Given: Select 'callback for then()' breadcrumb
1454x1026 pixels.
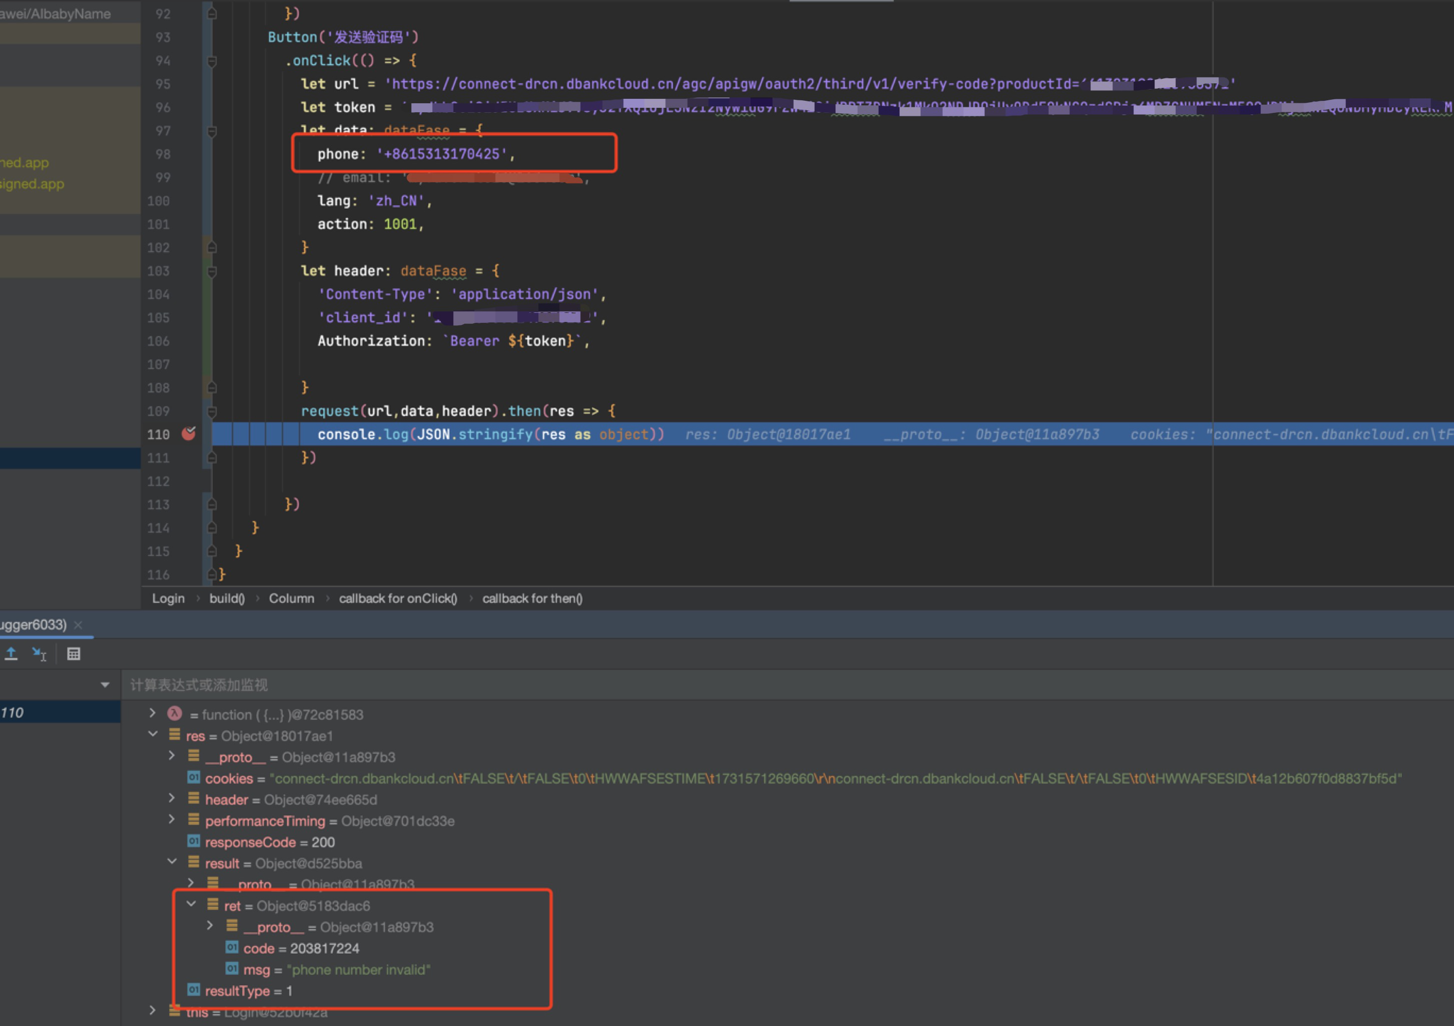Looking at the screenshot, I should coord(532,598).
